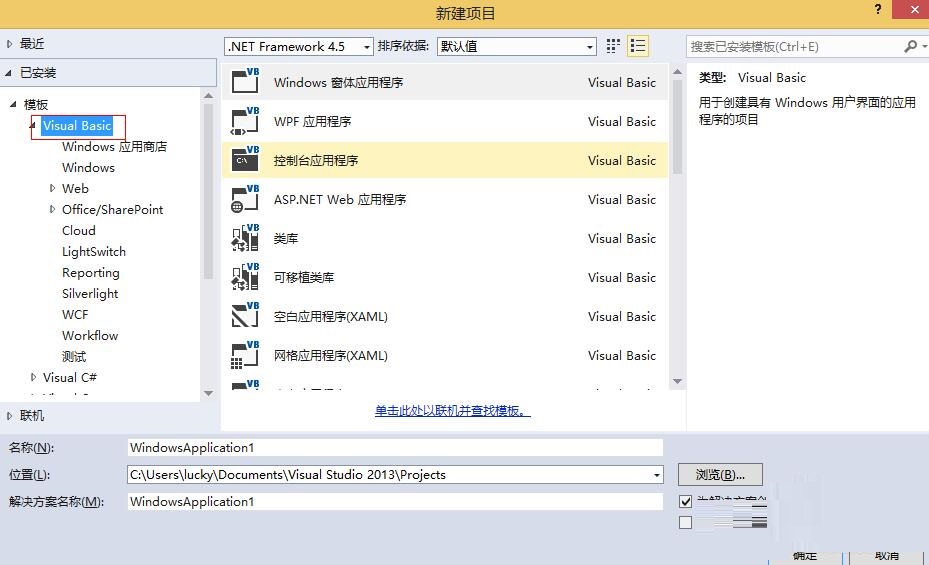929x565 pixels.
Task: Click the 类库 template icon
Action: click(x=245, y=238)
